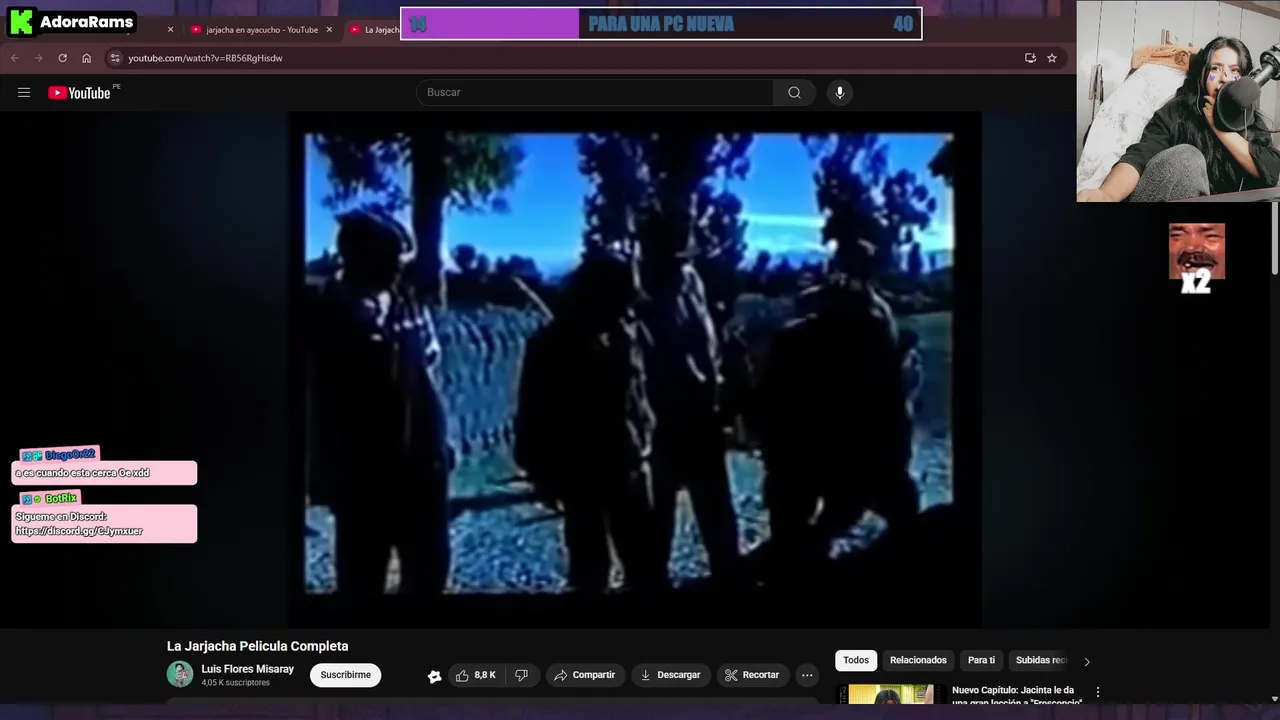Select the Subidas recientes filter chip
The image size is (1280, 720).
(x=1041, y=660)
